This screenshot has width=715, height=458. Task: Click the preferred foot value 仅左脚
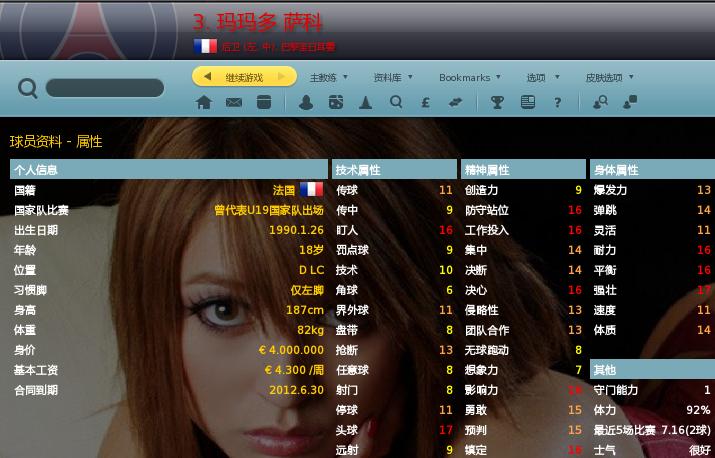[x=307, y=290]
